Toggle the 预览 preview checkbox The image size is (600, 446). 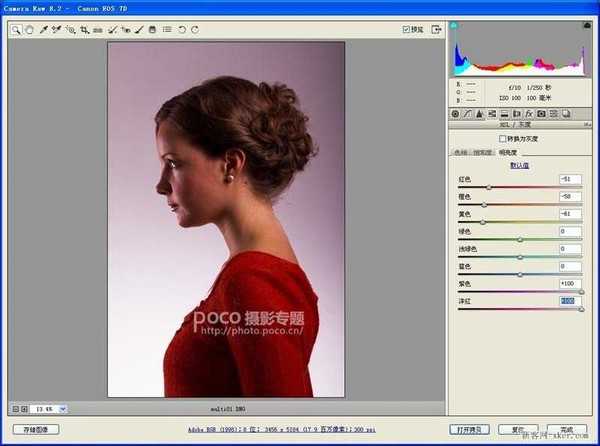coord(406,30)
